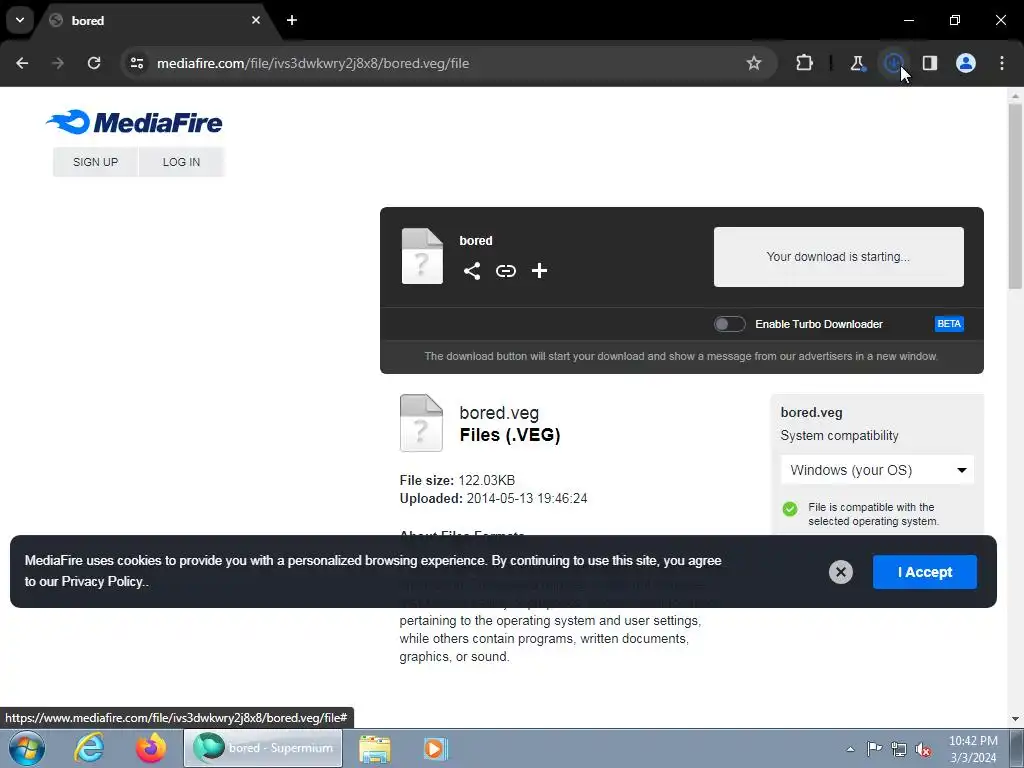Screen dimensions: 1024x768
Task: Open site information icon in address bar
Action: (137, 63)
